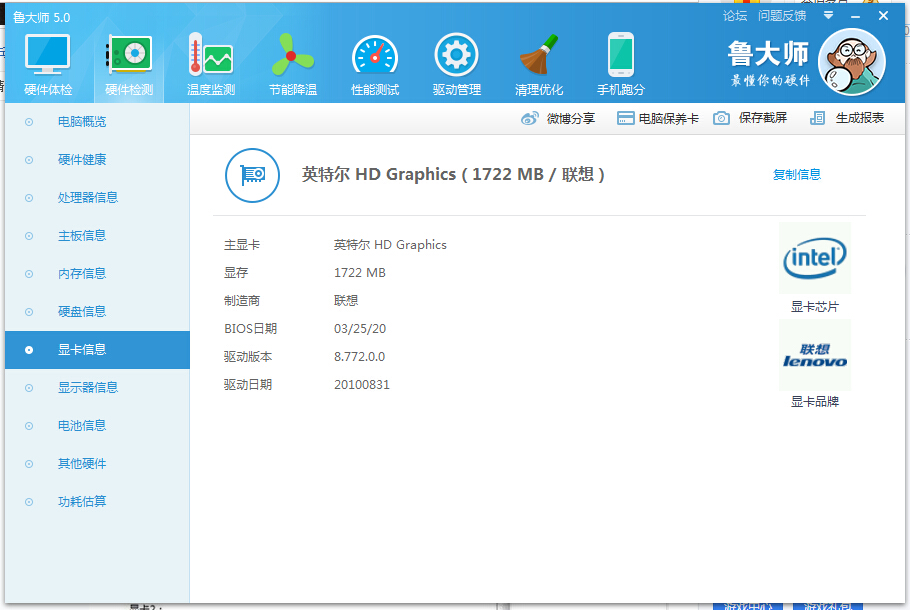Open 功耗估算 in the sidebar

click(x=97, y=502)
